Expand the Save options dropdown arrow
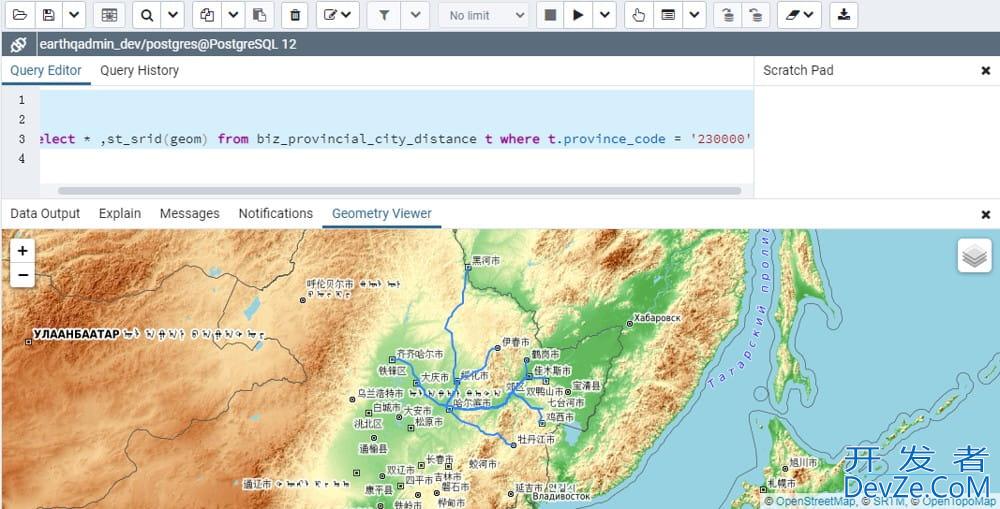 point(74,15)
